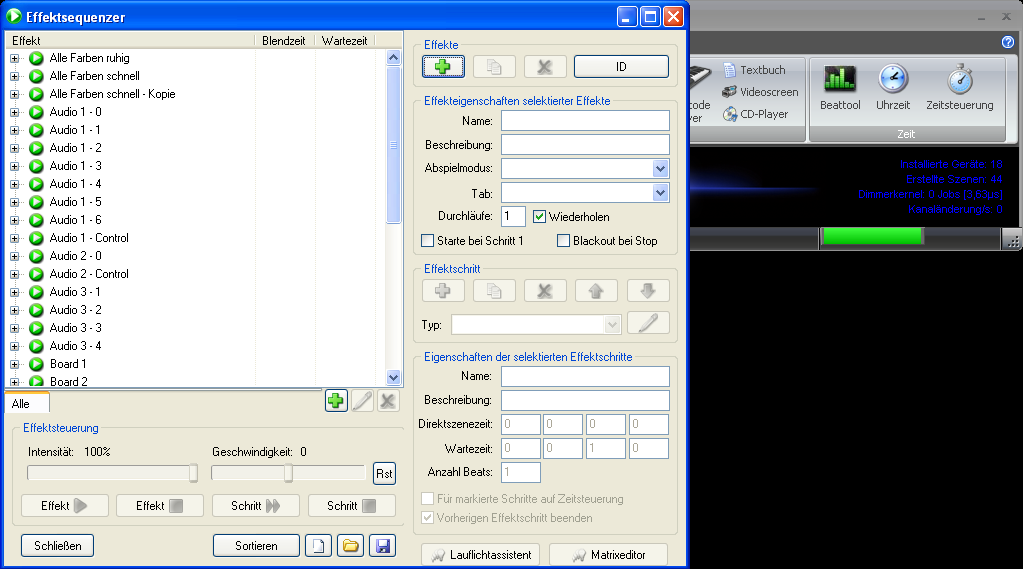The image size is (1023, 569).
Task: Click the new blank file icon
Action: [x=318, y=546]
